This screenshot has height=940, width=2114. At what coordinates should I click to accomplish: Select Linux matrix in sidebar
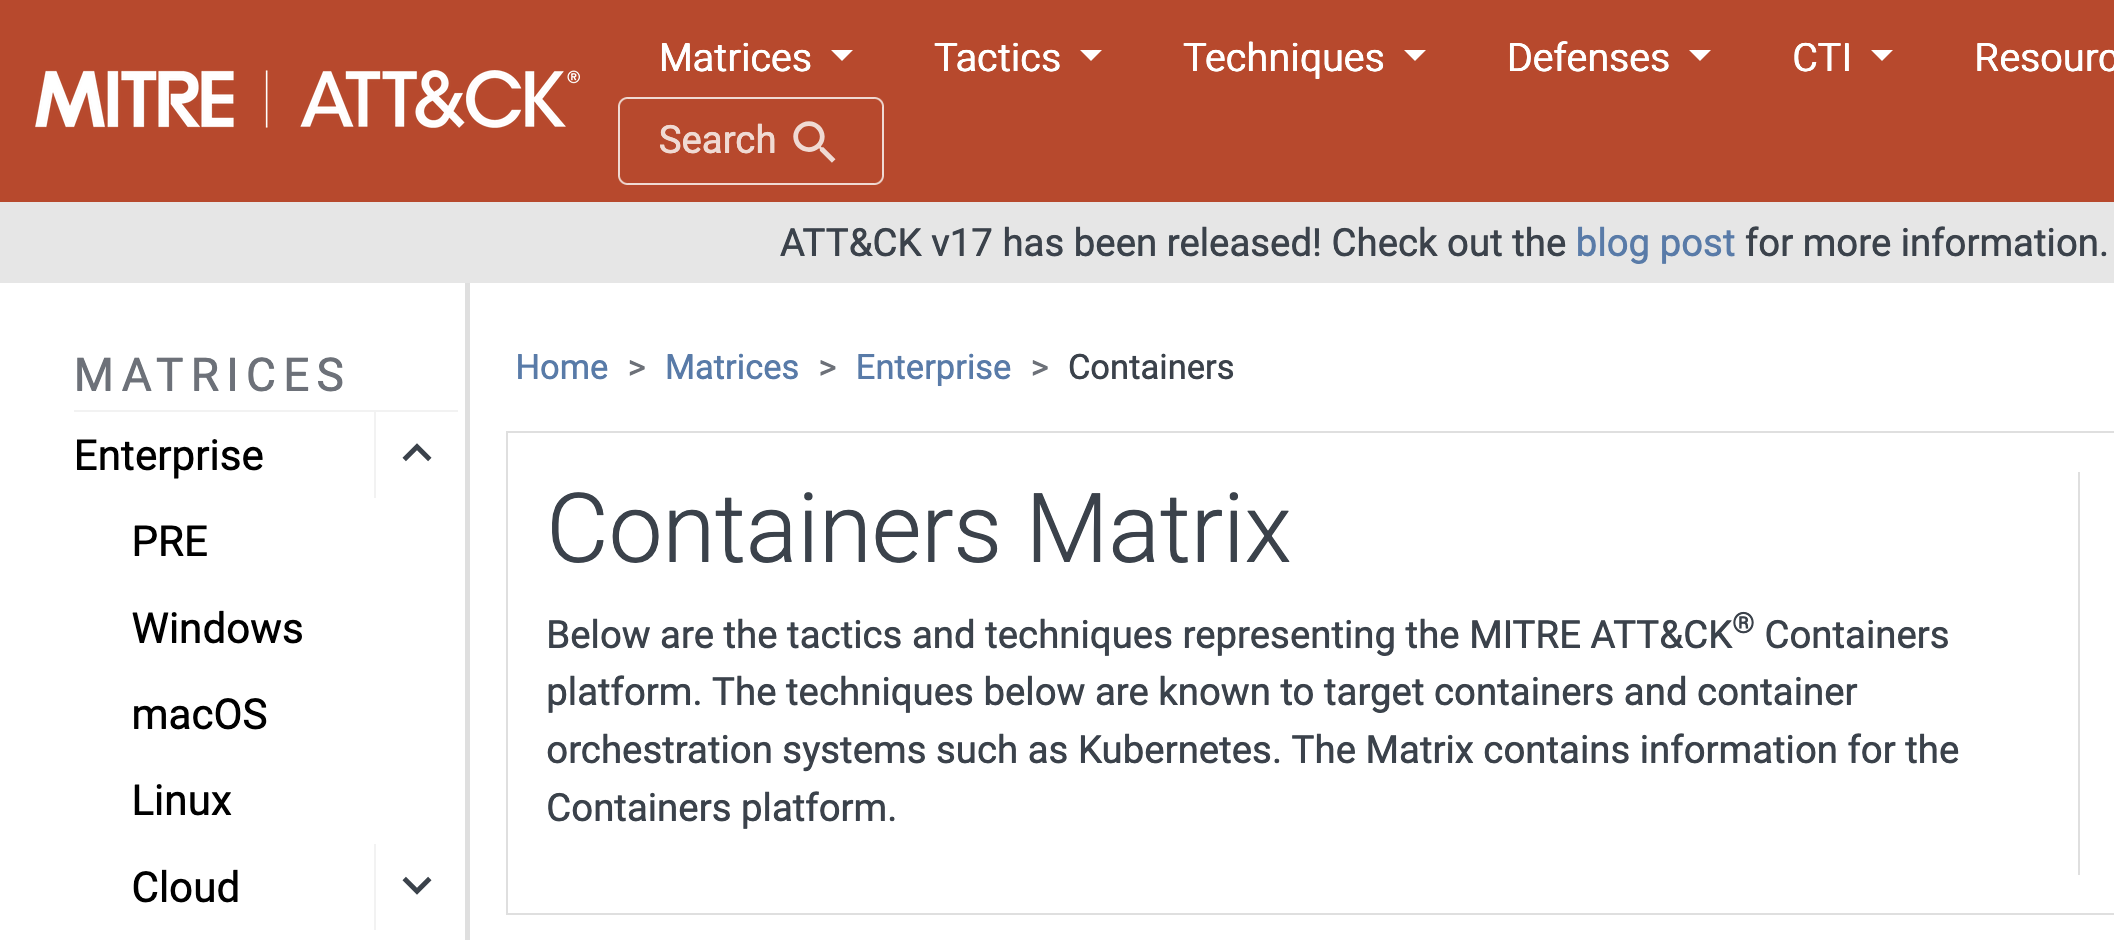pyautogui.click(x=182, y=800)
